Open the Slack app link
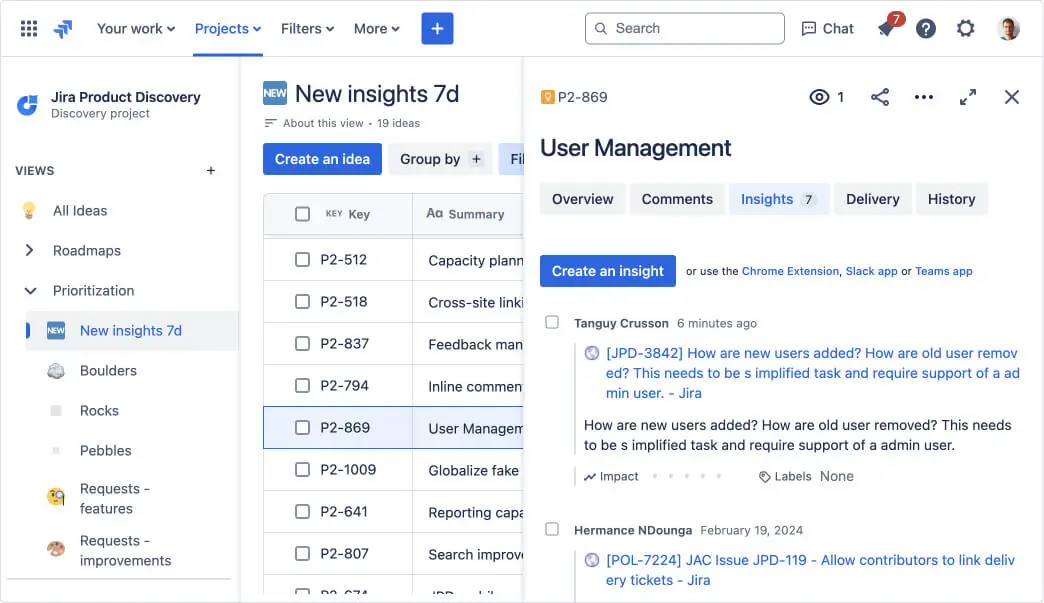This screenshot has height=603, width=1044. tap(872, 271)
